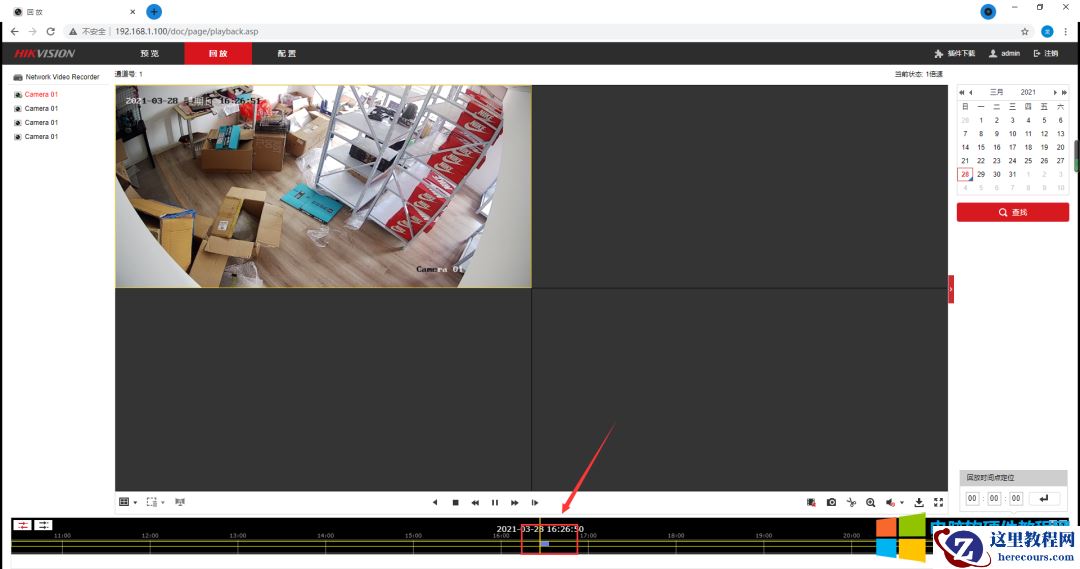The image size is (1080, 569).
Task: Click the go-to-time enter arrow button
Action: (x=1044, y=498)
